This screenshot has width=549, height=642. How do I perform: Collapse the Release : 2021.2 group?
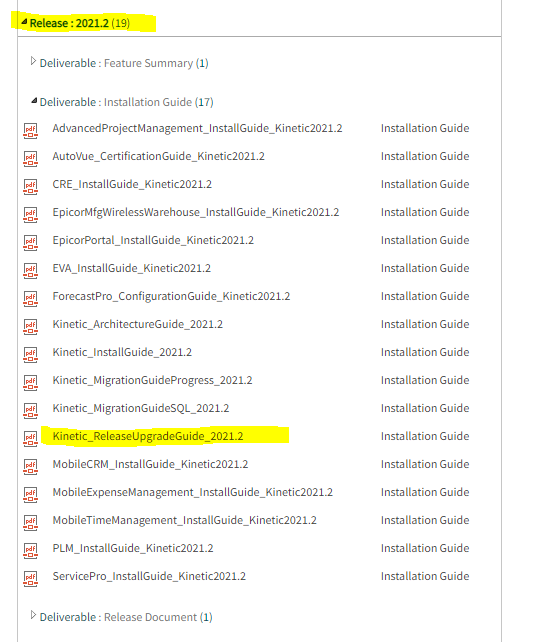(x=24, y=22)
